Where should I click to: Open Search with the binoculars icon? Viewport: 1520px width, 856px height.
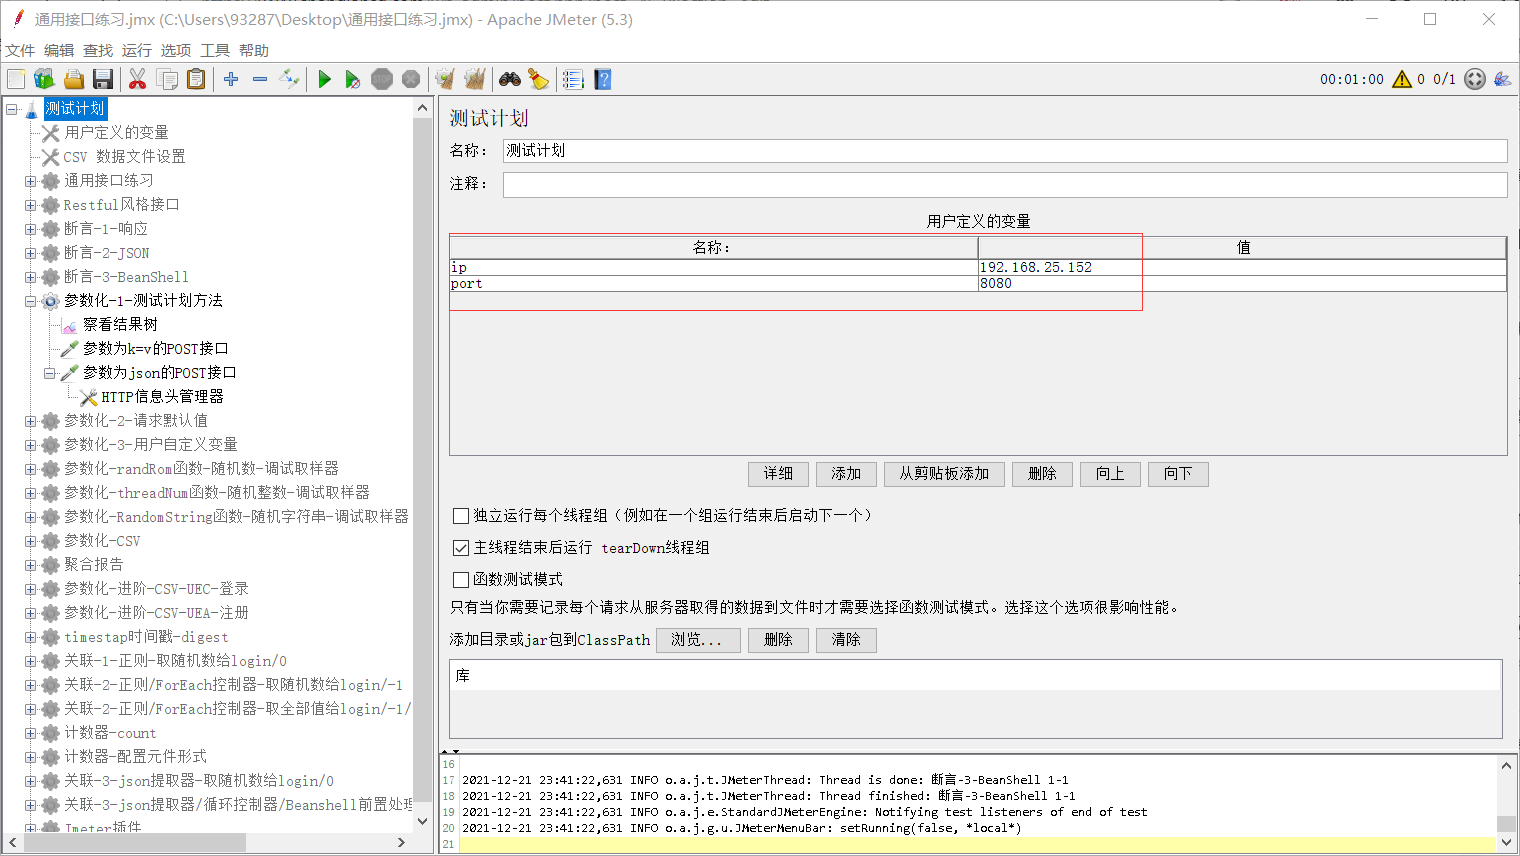coord(510,79)
